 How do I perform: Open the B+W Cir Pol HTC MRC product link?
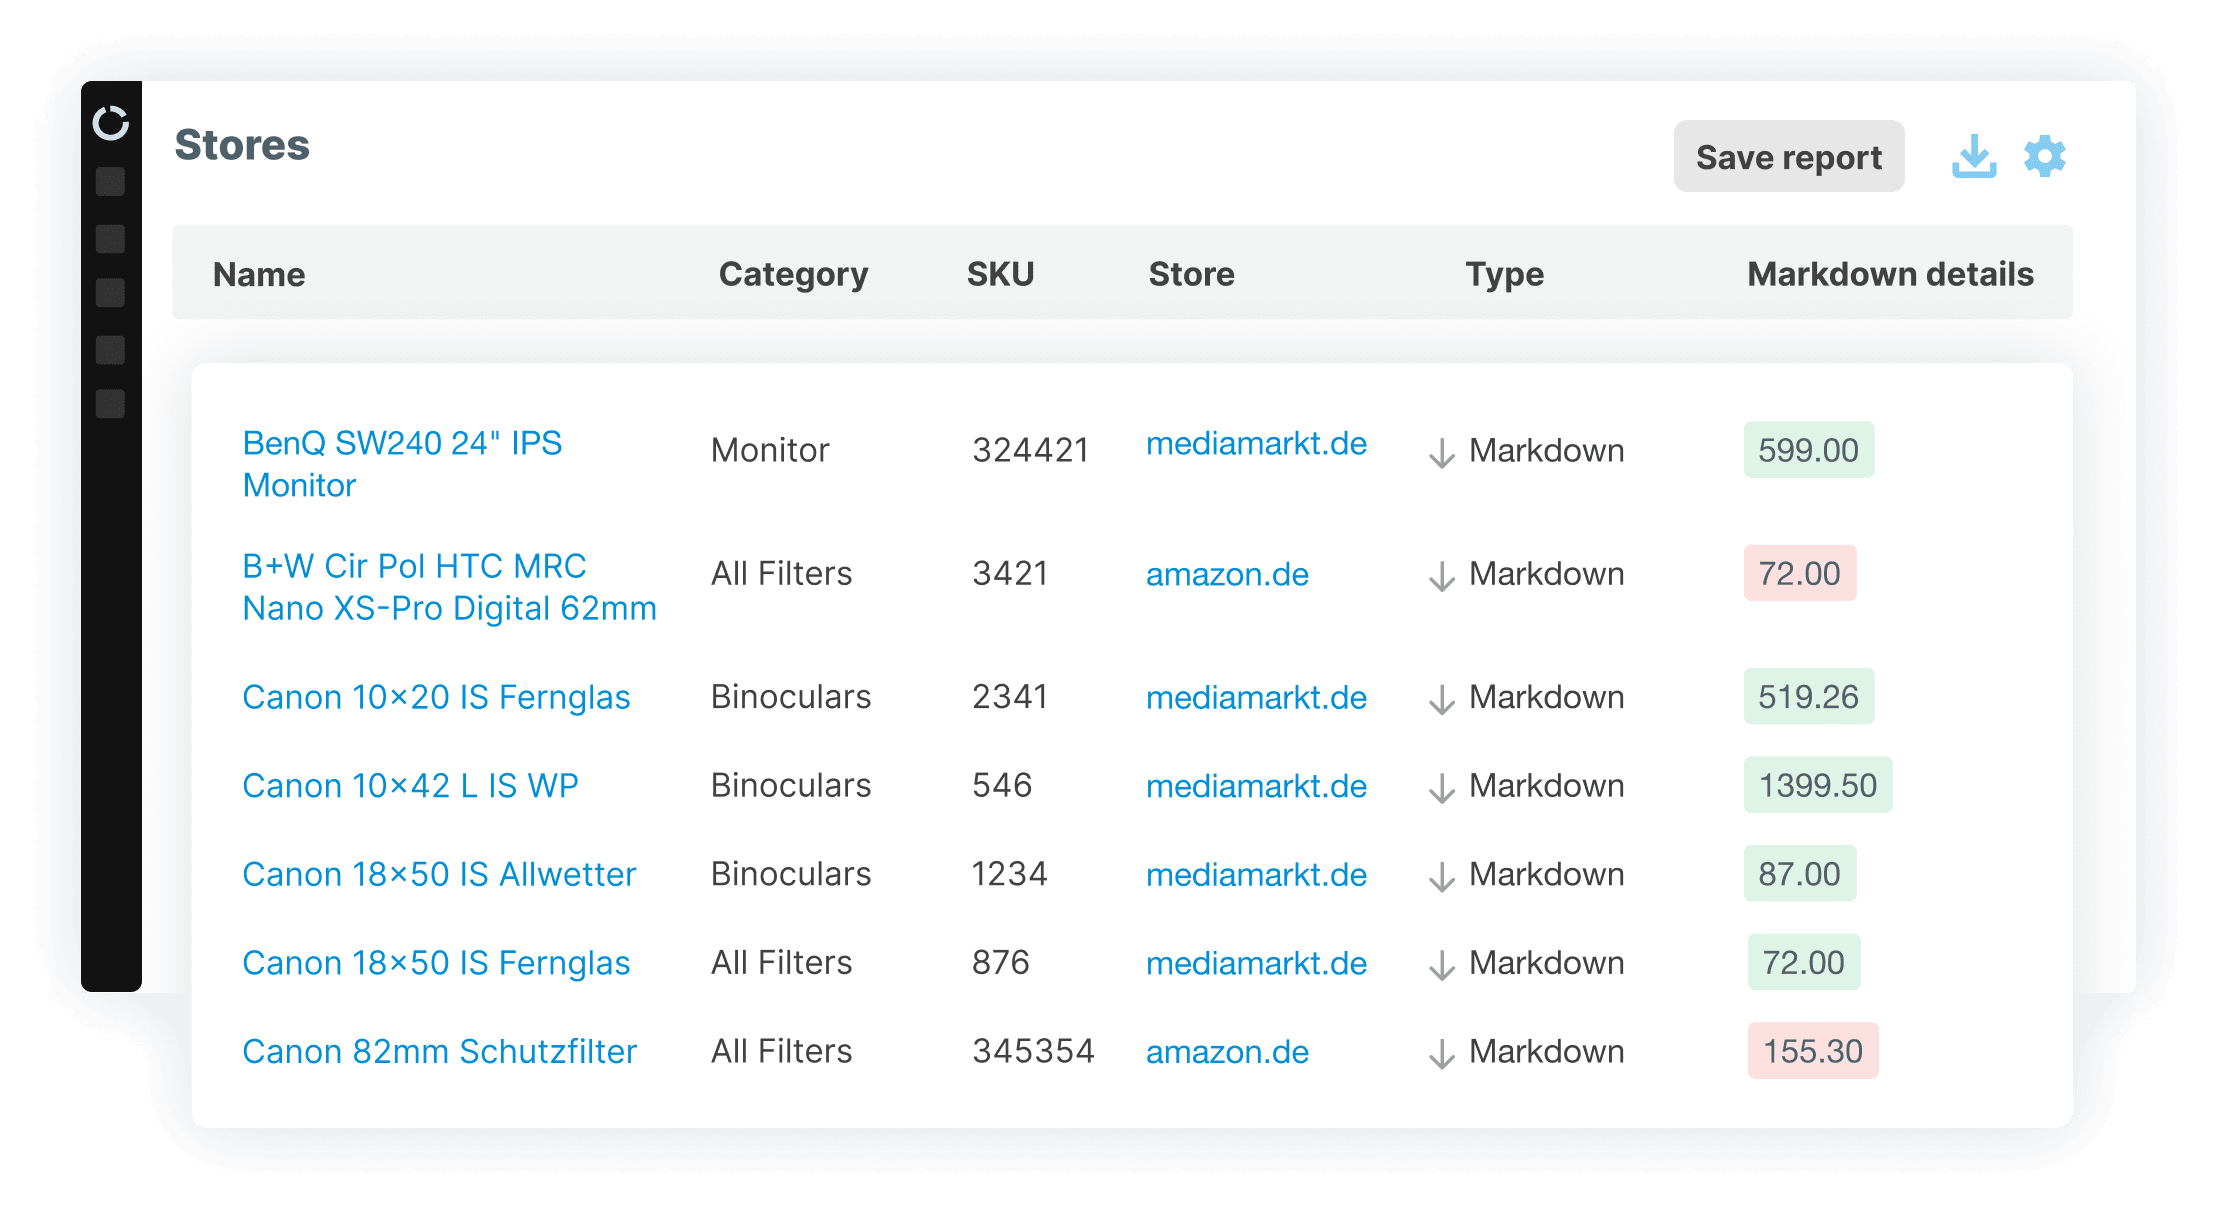(449, 587)
